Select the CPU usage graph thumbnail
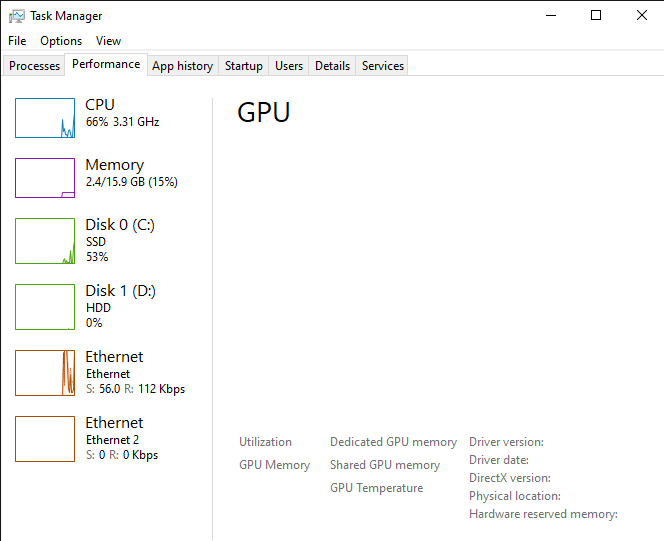The width and height of the screenshot is (664, 541). (x=45, y=118)
